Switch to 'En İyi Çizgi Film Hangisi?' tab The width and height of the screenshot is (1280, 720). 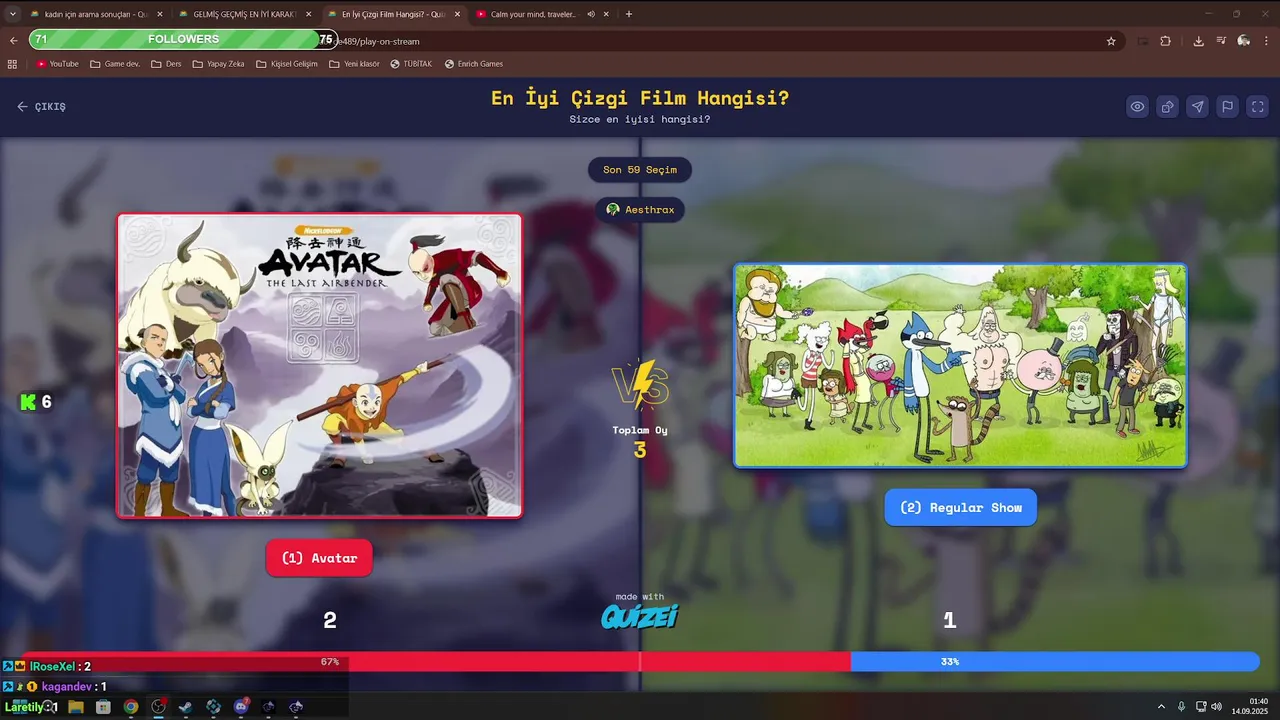(393, 14)
